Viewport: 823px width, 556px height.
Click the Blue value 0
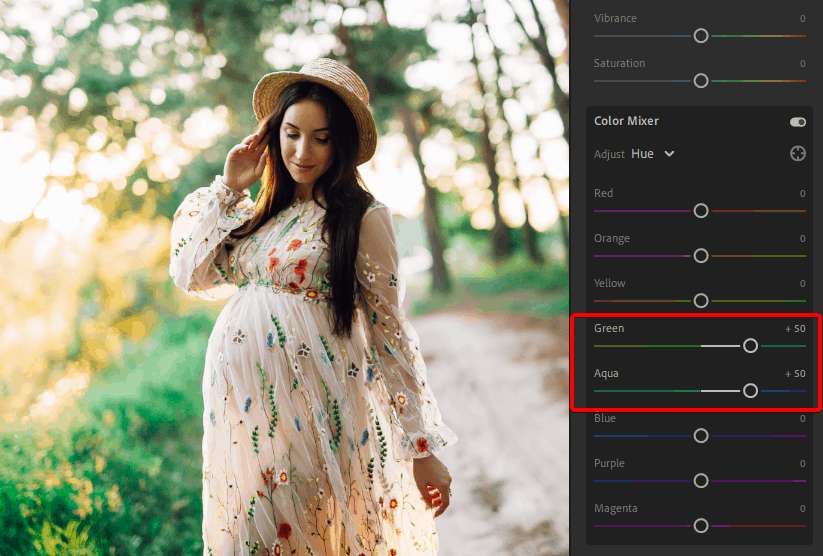point(803,418)
